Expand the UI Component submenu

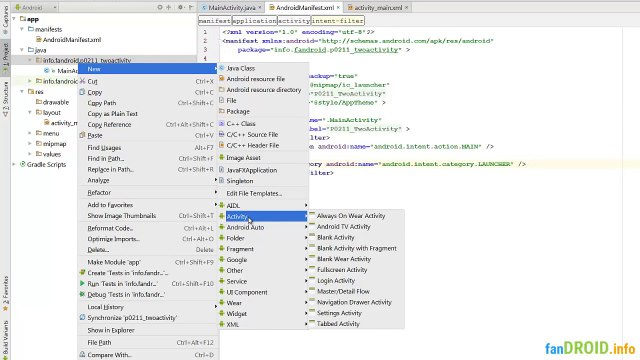click(x=263, y=292)
